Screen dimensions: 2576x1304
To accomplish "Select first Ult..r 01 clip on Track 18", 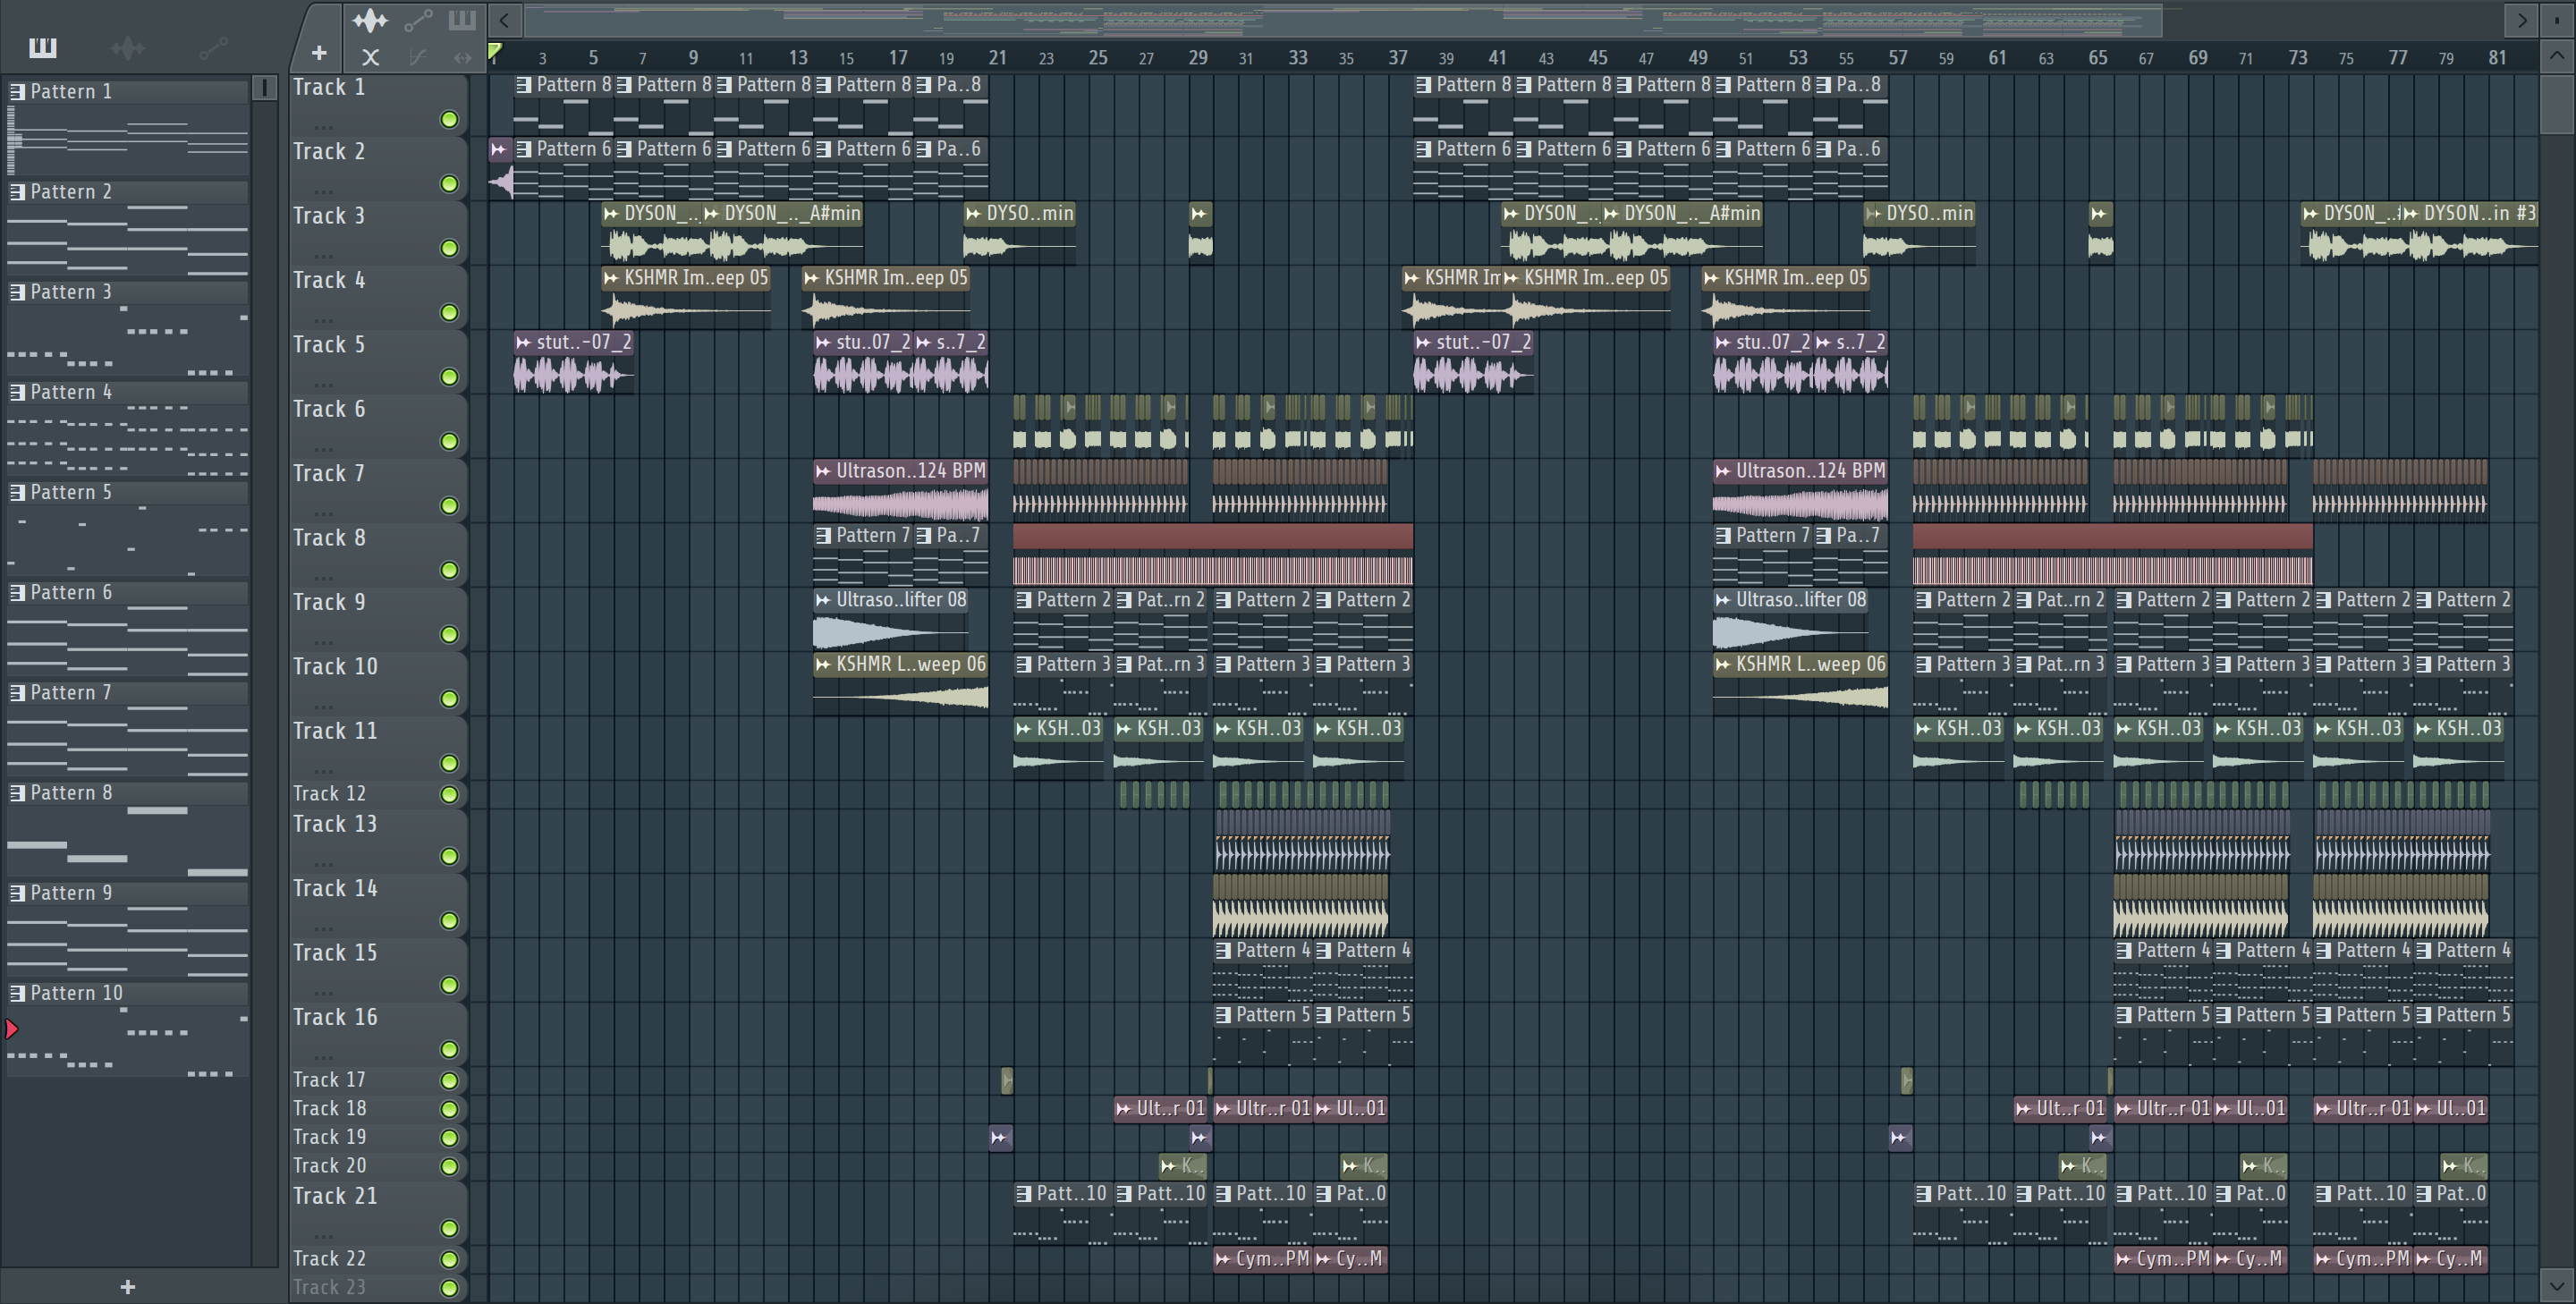I will 1161,1109.
